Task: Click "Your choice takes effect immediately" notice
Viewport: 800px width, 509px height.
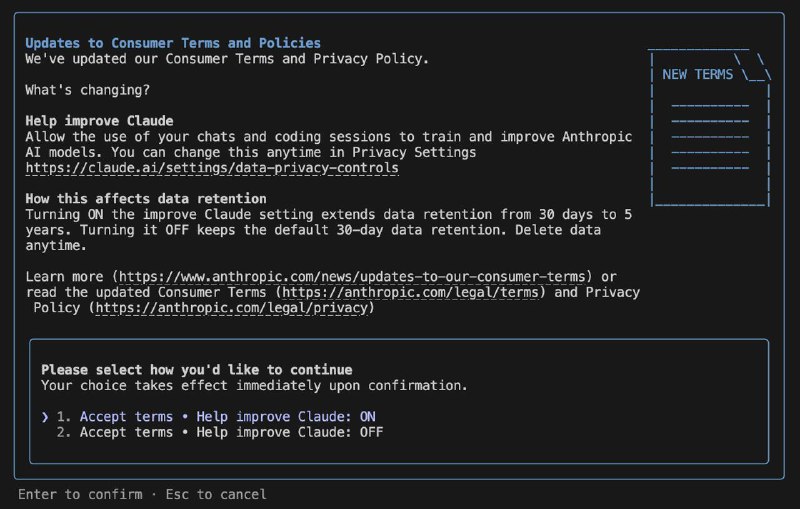Action: [x=254, y=385]
